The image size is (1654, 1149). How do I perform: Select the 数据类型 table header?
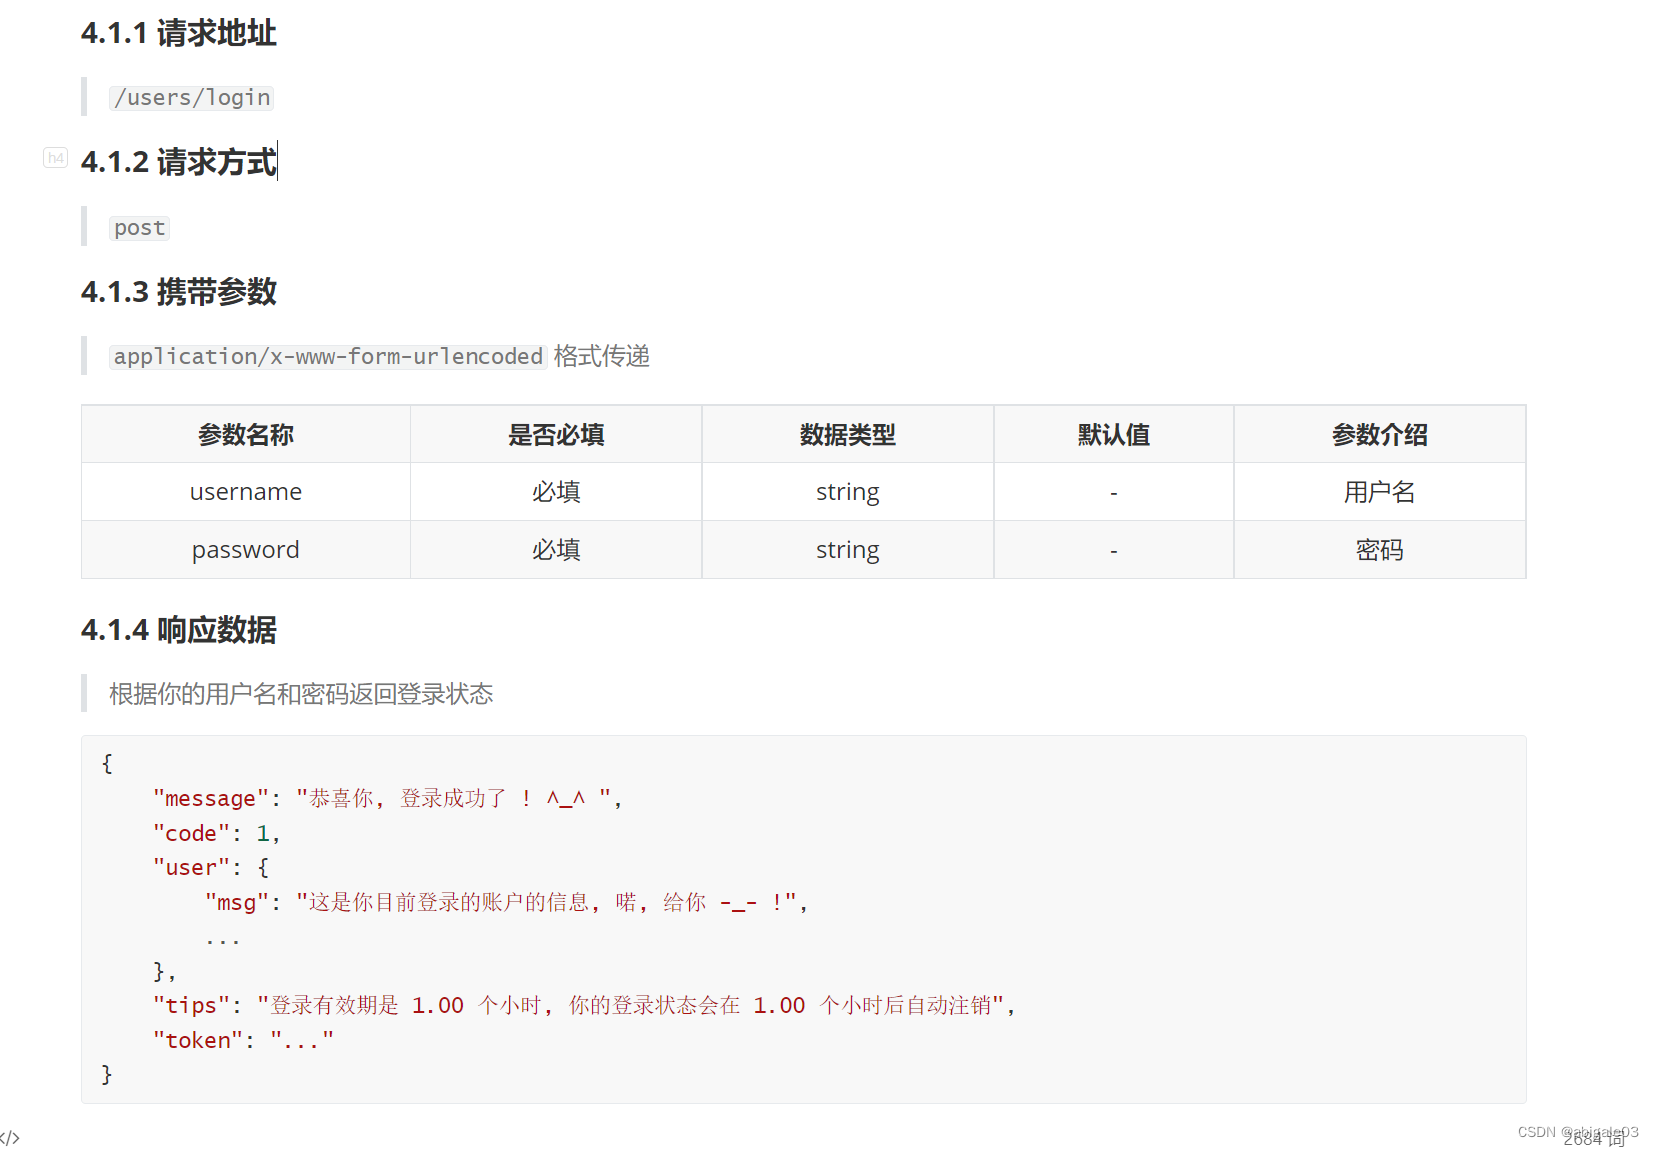[846, 434]
